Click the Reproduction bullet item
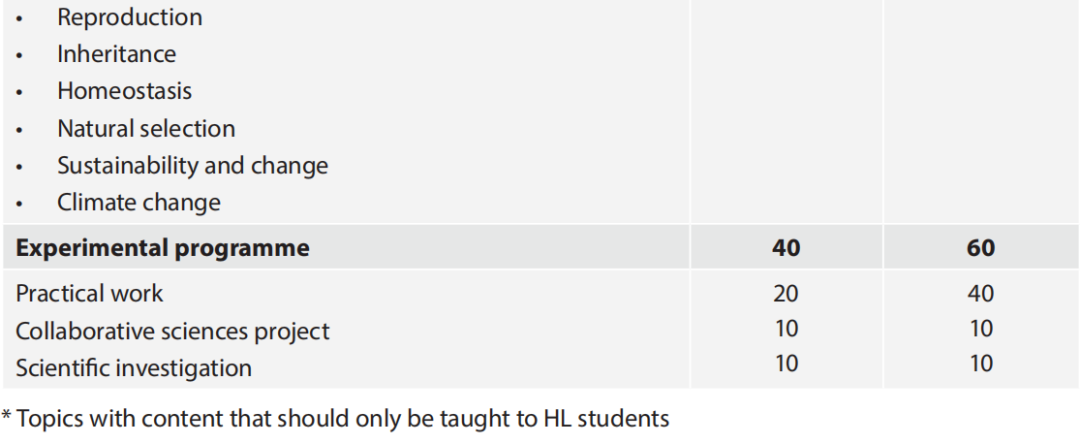The height and width of the screenshot is (444, 1080). pyautogui.click(x=129, y=17)
